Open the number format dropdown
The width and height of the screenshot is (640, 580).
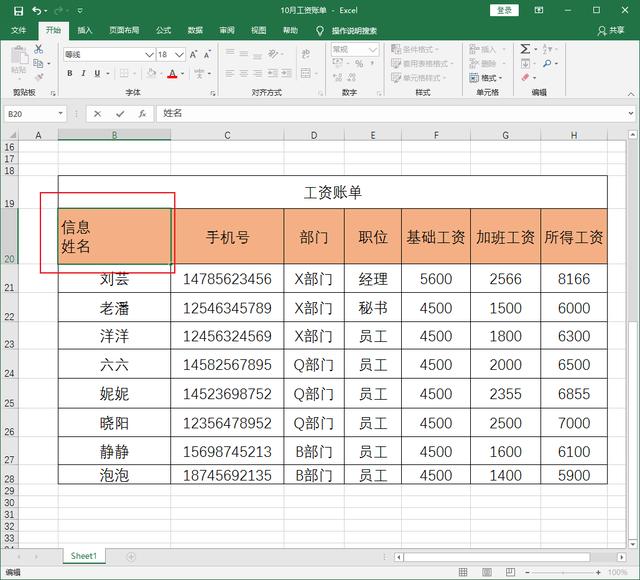point(372,50)
